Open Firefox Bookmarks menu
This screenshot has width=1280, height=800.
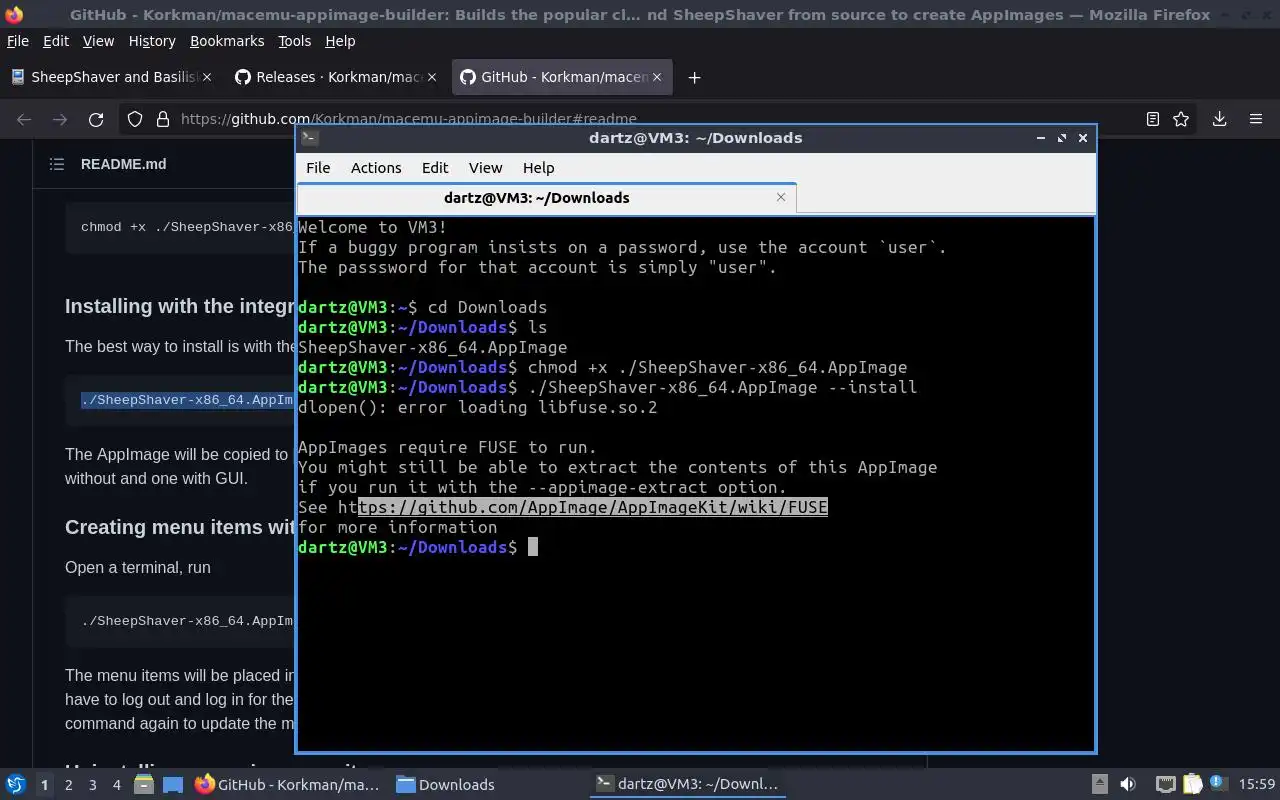pyautogui.click(x=227, y=41)
